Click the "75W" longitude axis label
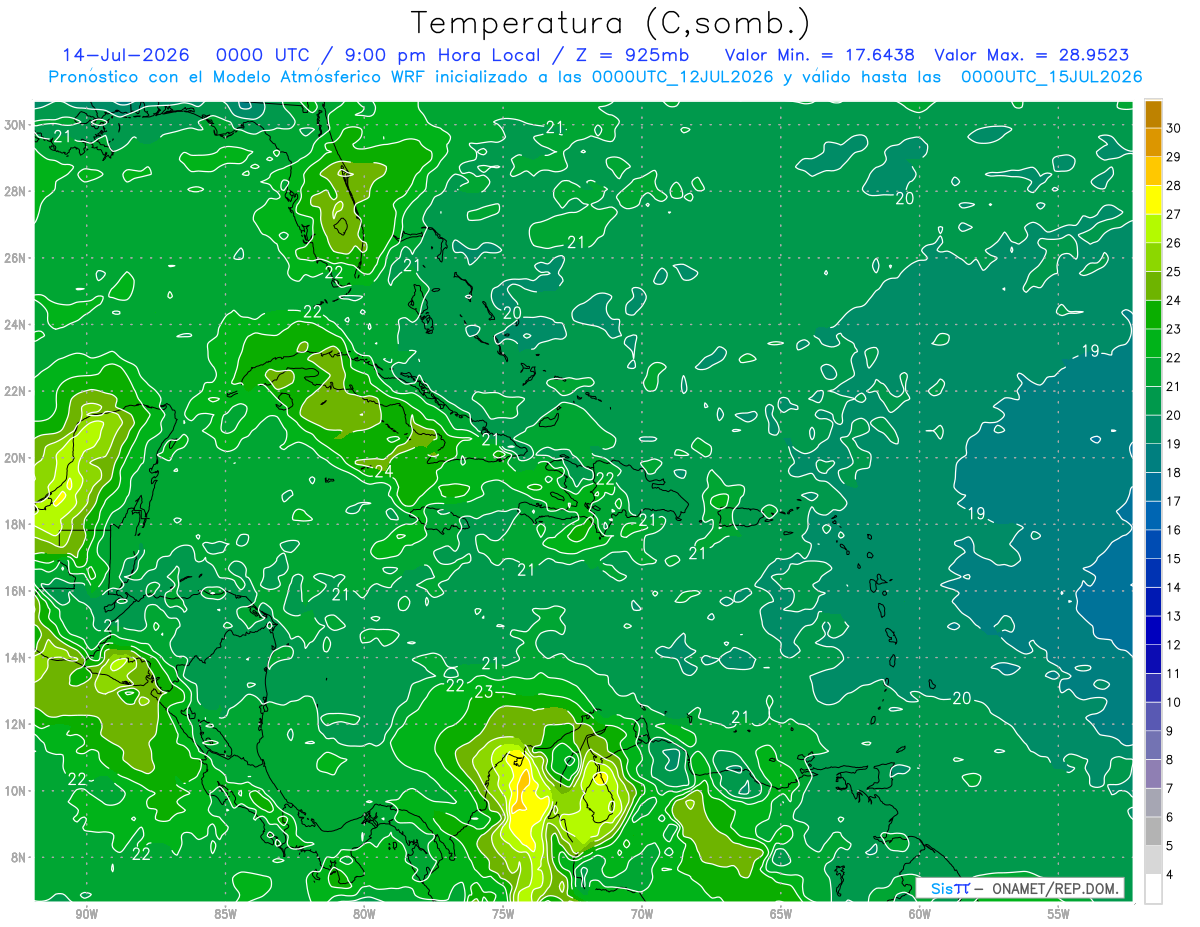 click(x=503, y=913)
